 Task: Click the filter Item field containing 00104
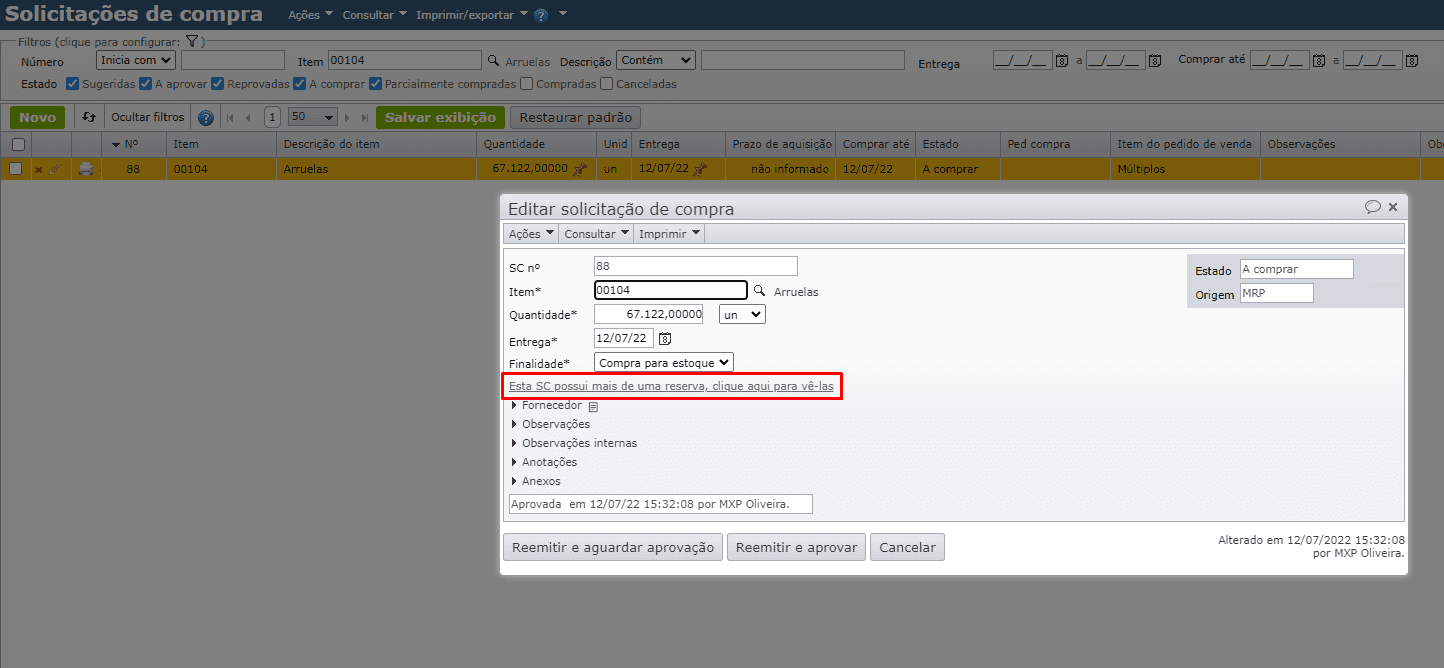pyautogui.click(x=405, y=60)
